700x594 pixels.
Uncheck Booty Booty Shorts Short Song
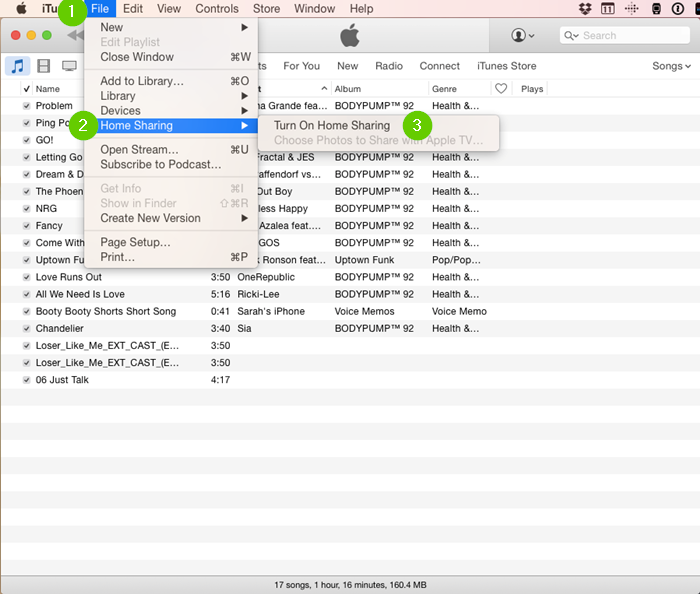point(26,312)
